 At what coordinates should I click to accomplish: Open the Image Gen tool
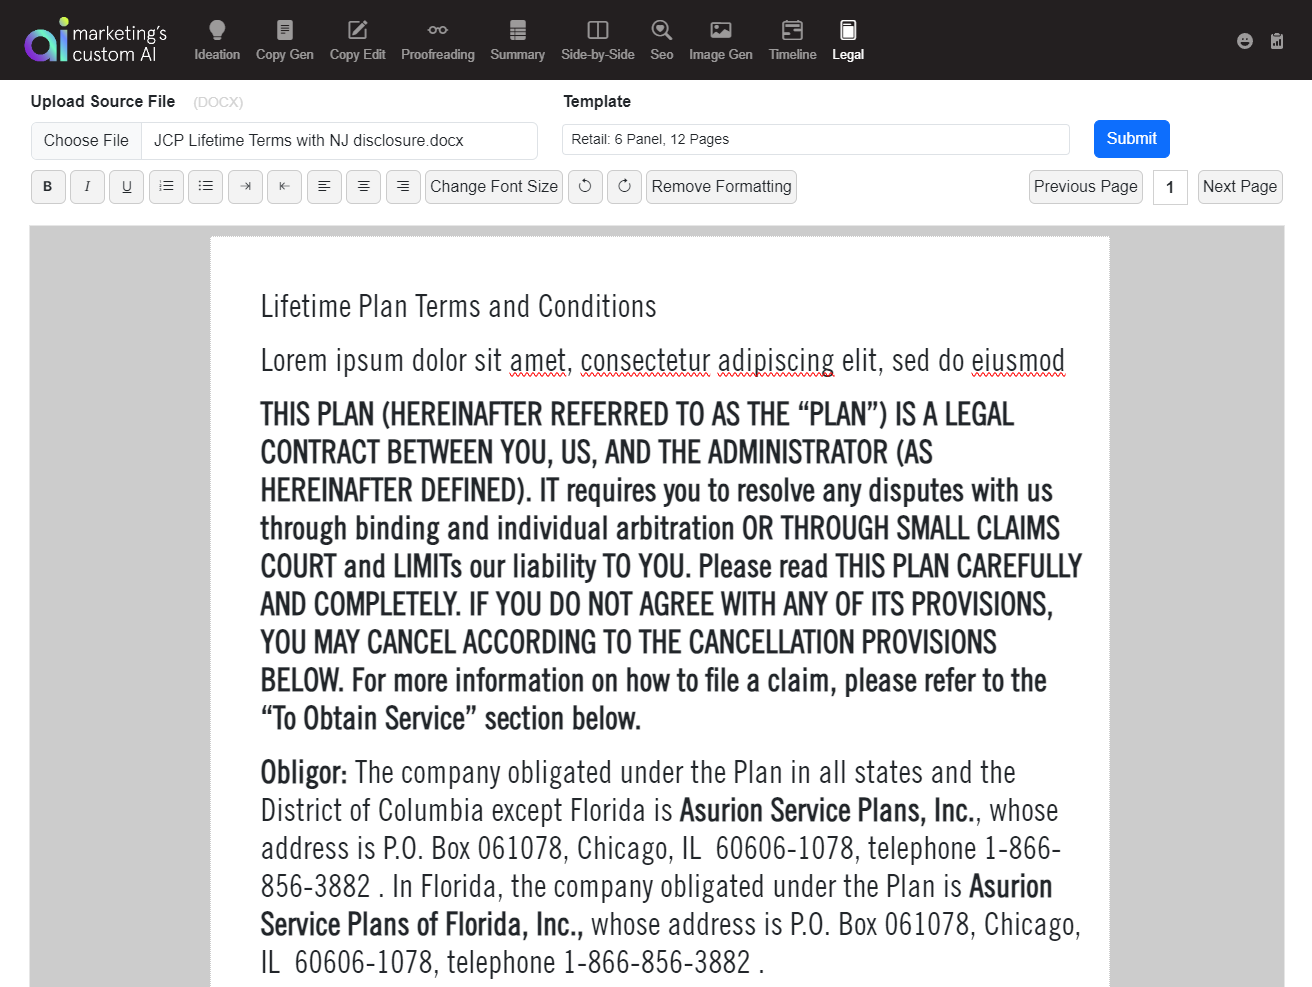721,40
